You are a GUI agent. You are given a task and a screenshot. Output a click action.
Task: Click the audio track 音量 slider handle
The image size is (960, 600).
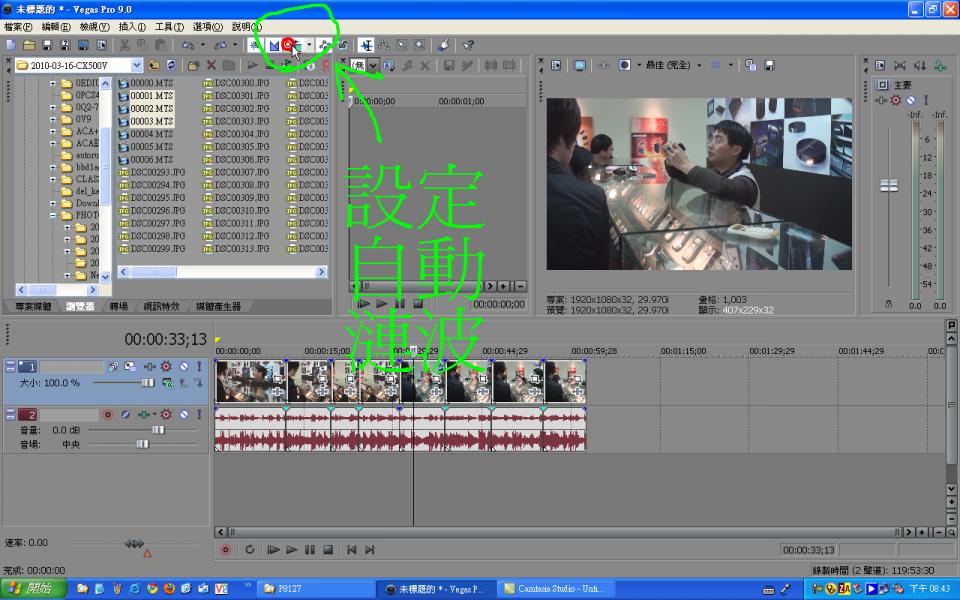[x=157, y=429]
